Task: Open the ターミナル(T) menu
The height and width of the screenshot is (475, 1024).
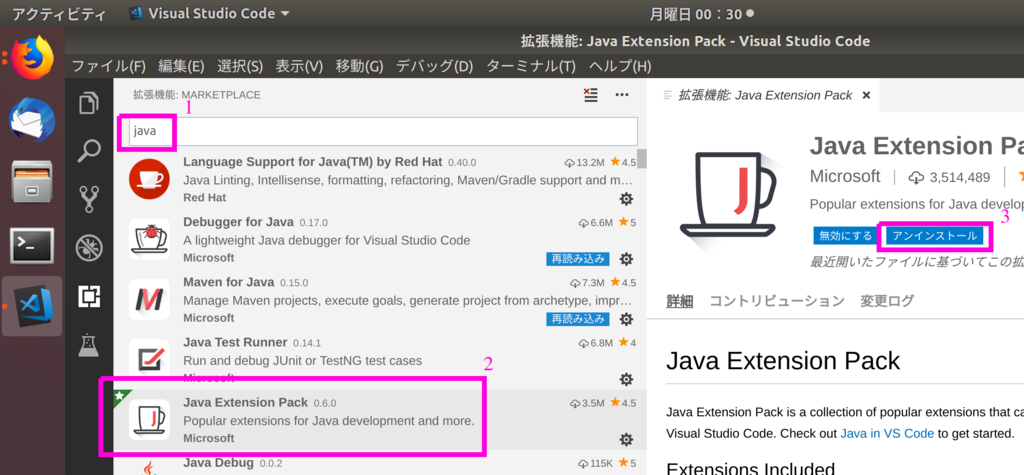Action: click(x=531, y=66)
